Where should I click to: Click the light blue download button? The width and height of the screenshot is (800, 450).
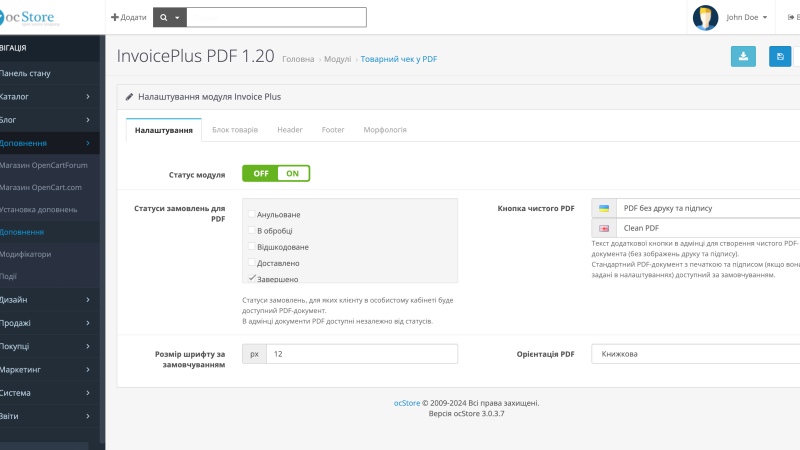[x=743, y=57]
